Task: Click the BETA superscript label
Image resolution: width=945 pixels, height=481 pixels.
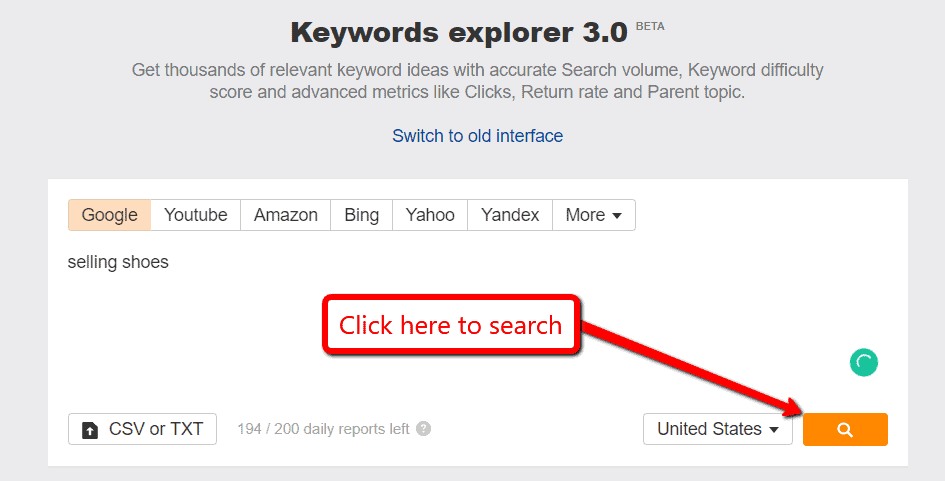Action: 650,26
